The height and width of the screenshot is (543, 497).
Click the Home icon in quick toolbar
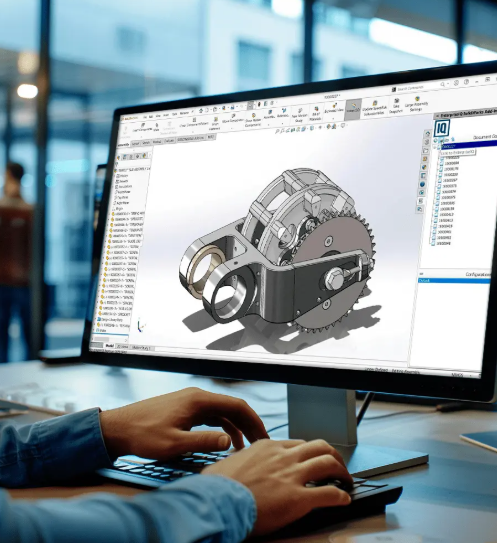[x=201, y=111]
